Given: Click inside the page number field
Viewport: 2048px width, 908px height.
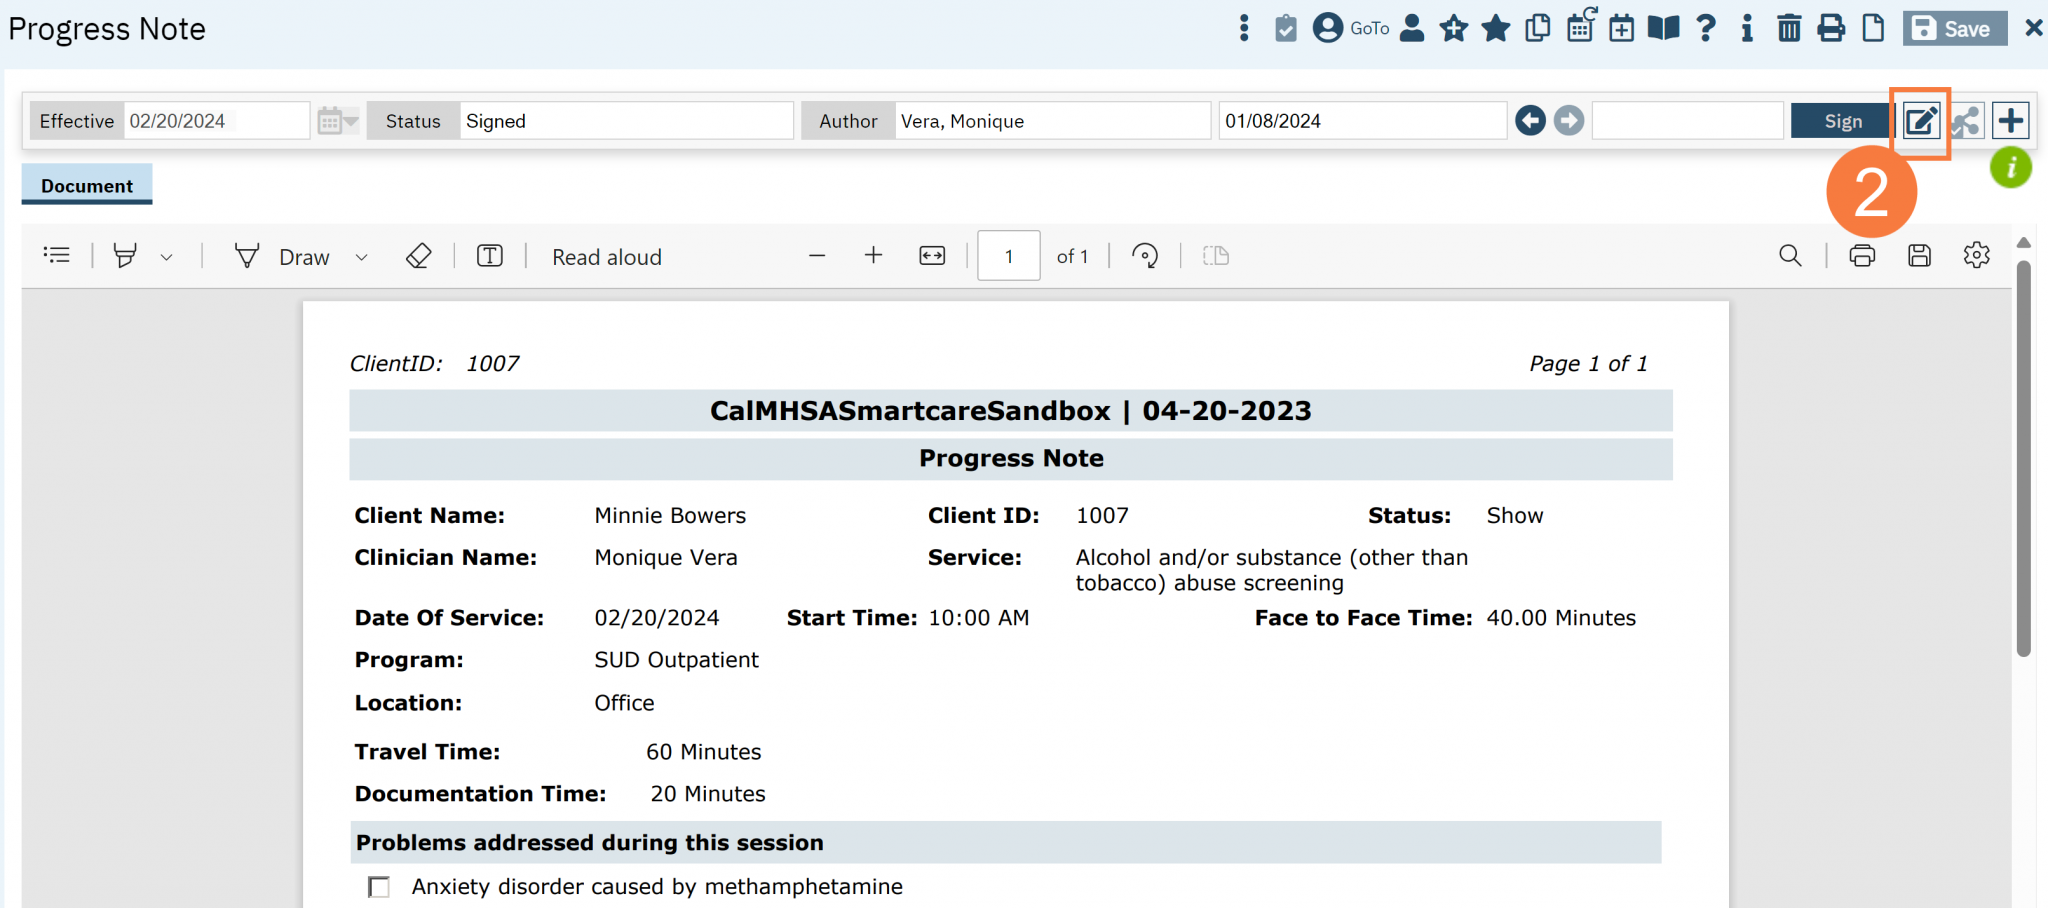Looking at the screenshot, I should coord(1007,255).
